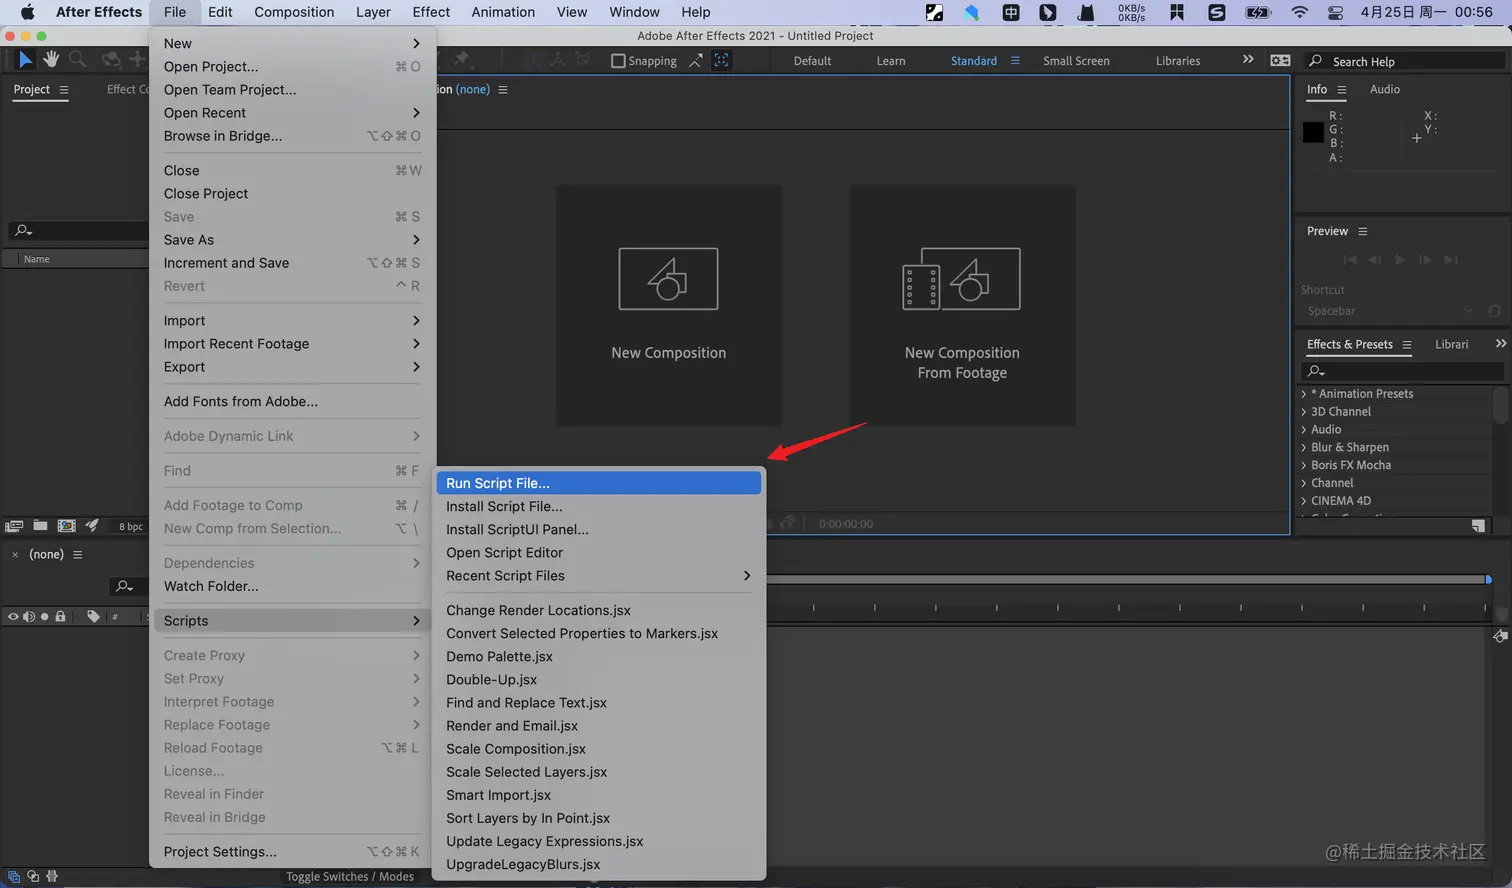Click the workspace panel layout icon
This screenshot has height=888, width=1512.
click(1280, 61)
